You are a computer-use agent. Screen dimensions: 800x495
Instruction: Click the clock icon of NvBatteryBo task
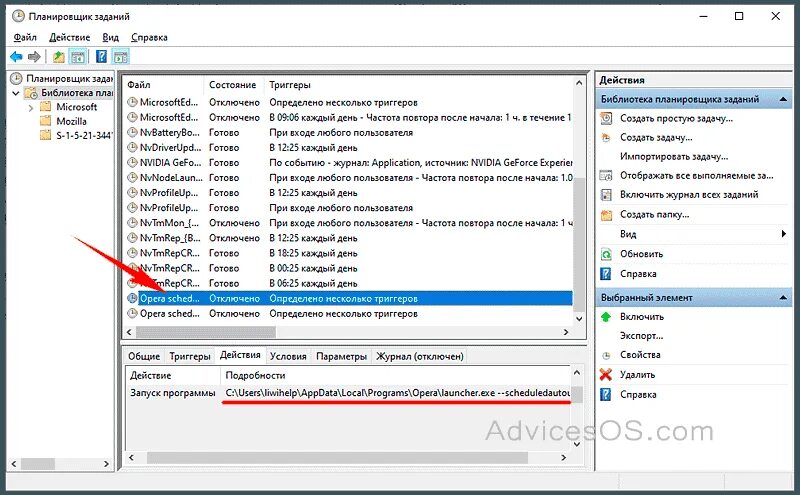click(132, 133)
